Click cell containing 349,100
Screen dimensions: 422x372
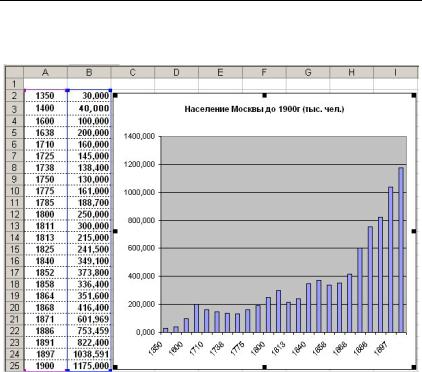click(89, 261)
